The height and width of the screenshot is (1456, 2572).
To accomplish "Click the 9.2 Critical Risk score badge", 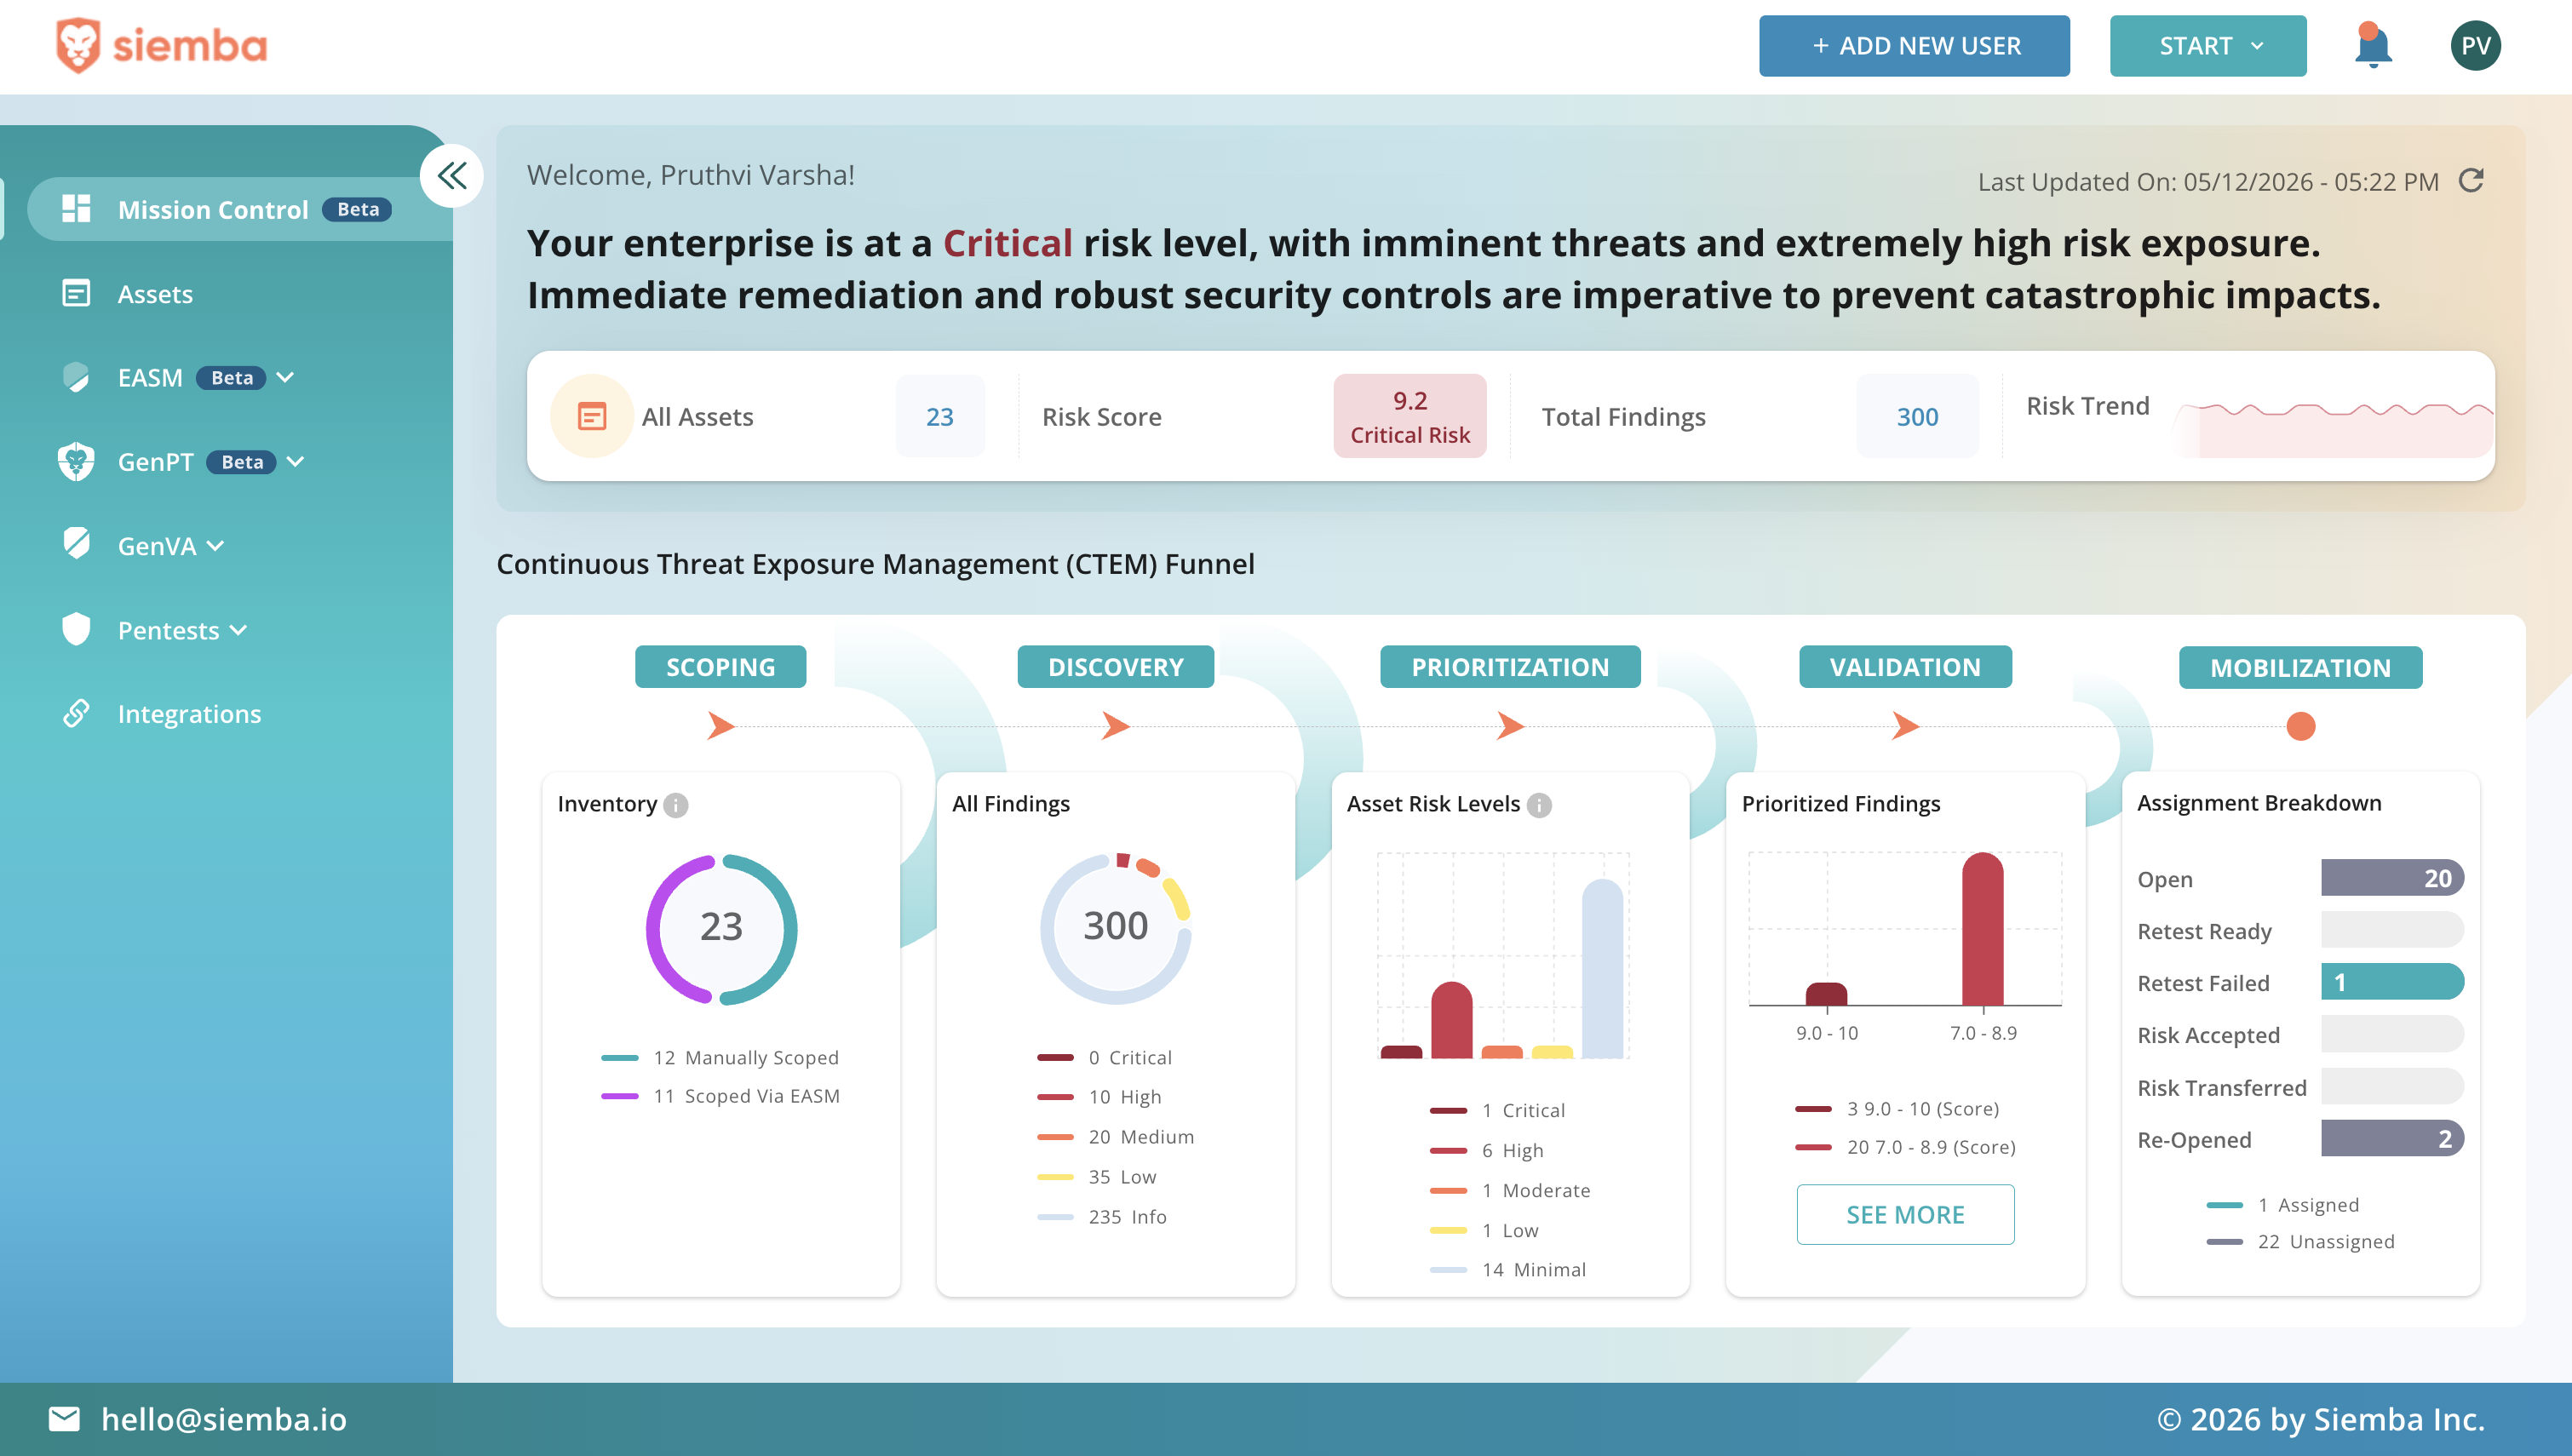I will coord(1410,416).
